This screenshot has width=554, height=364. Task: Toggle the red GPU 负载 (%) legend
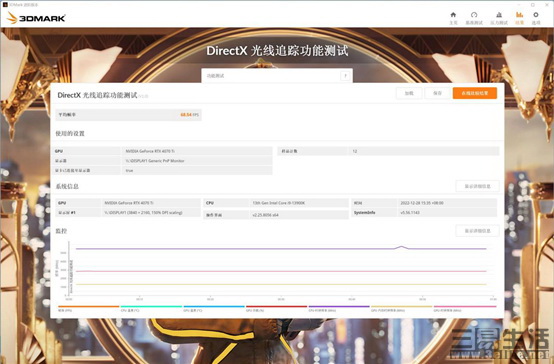pyautogui.click(x=276, y=309)
